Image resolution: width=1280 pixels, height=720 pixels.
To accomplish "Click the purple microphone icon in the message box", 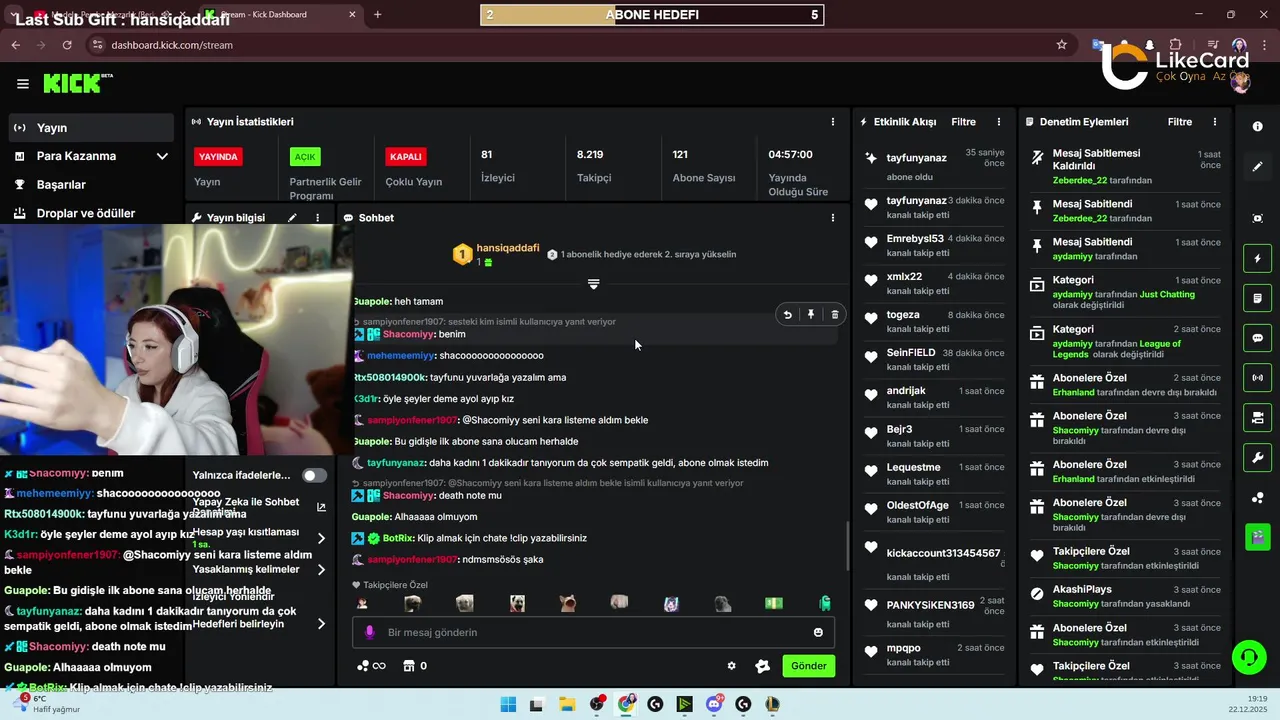I will click(369, 632).
